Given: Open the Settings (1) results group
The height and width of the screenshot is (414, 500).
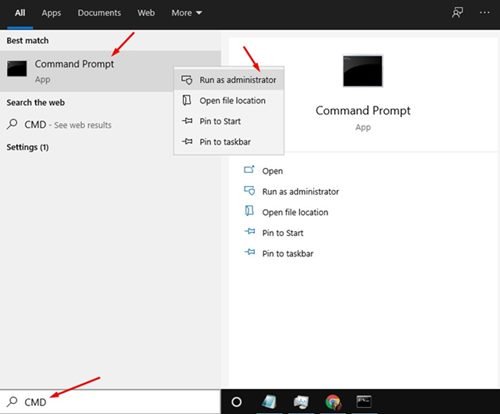Looking at the screenshot, I should 27,147.
